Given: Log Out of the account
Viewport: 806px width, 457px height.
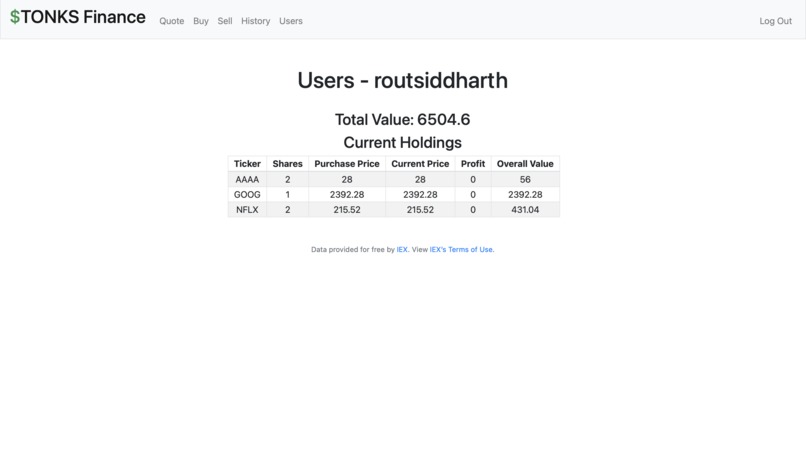Looking at the screenshot, I should pos(776,21).
